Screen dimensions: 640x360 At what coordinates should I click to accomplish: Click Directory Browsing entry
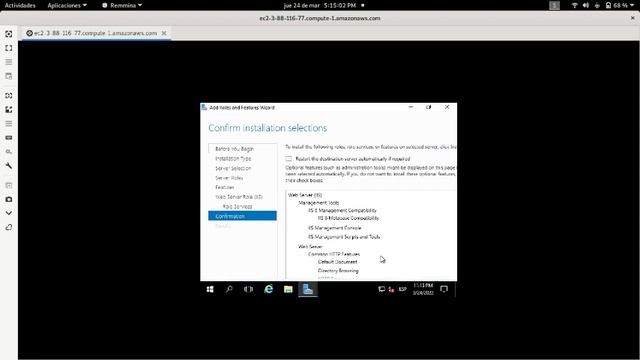point(338,271)
